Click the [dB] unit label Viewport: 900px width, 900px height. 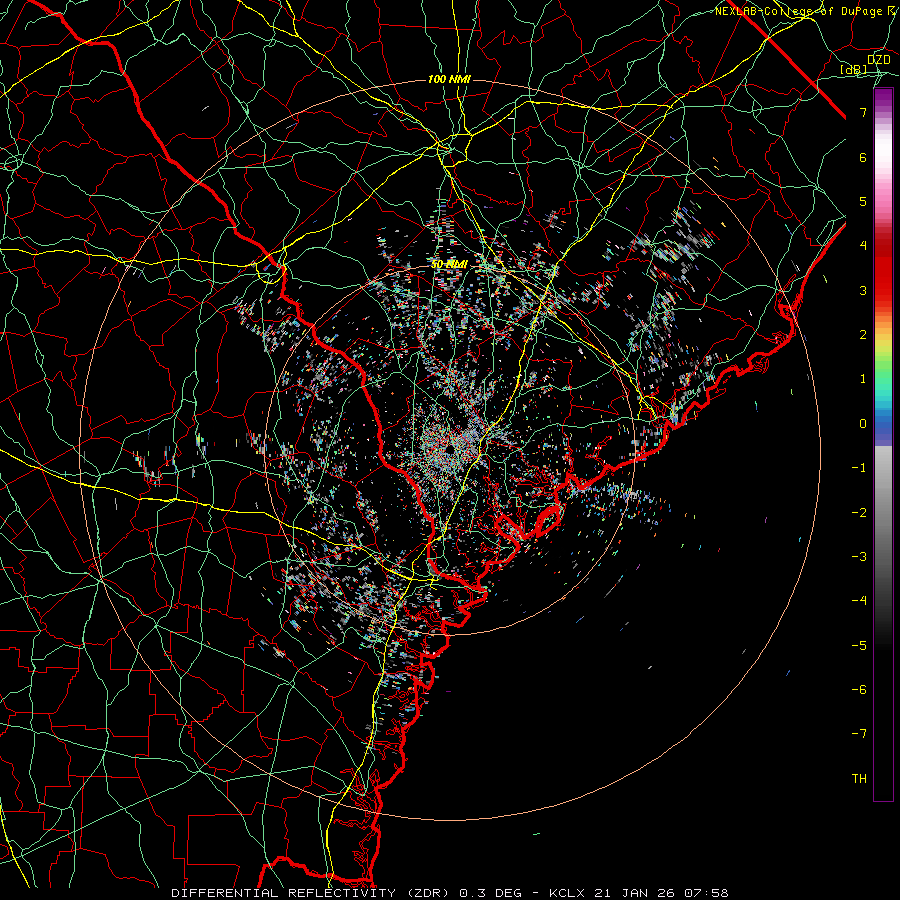854,70
